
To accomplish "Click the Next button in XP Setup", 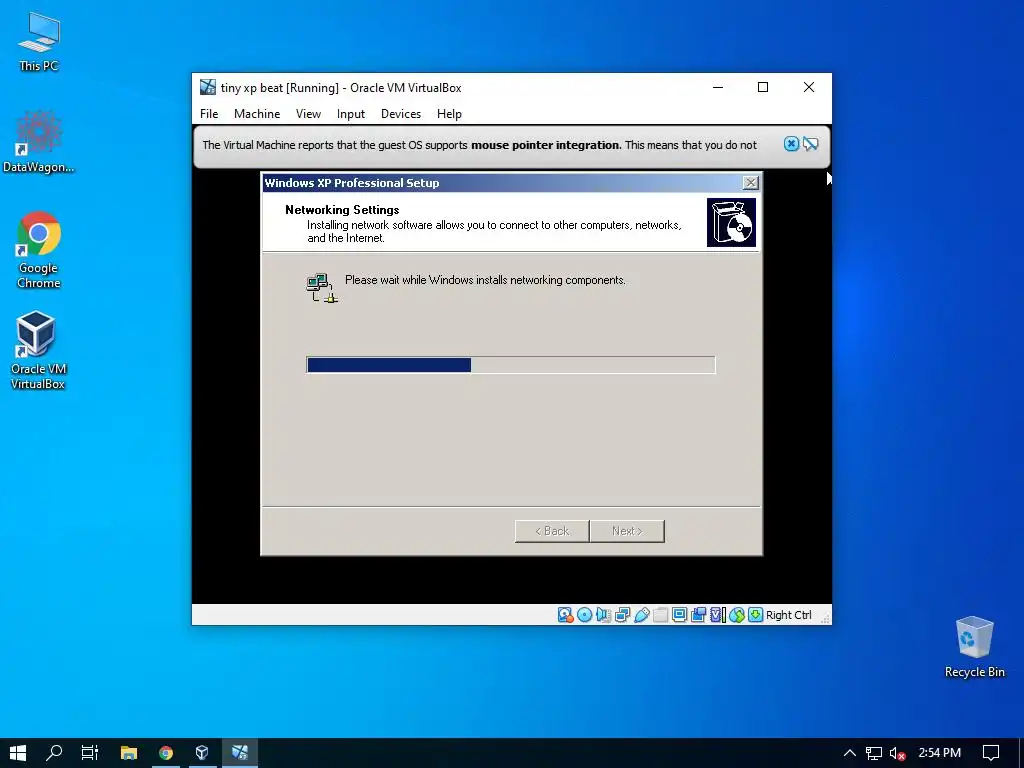I will pyautogui.click(x=627, y=531).
